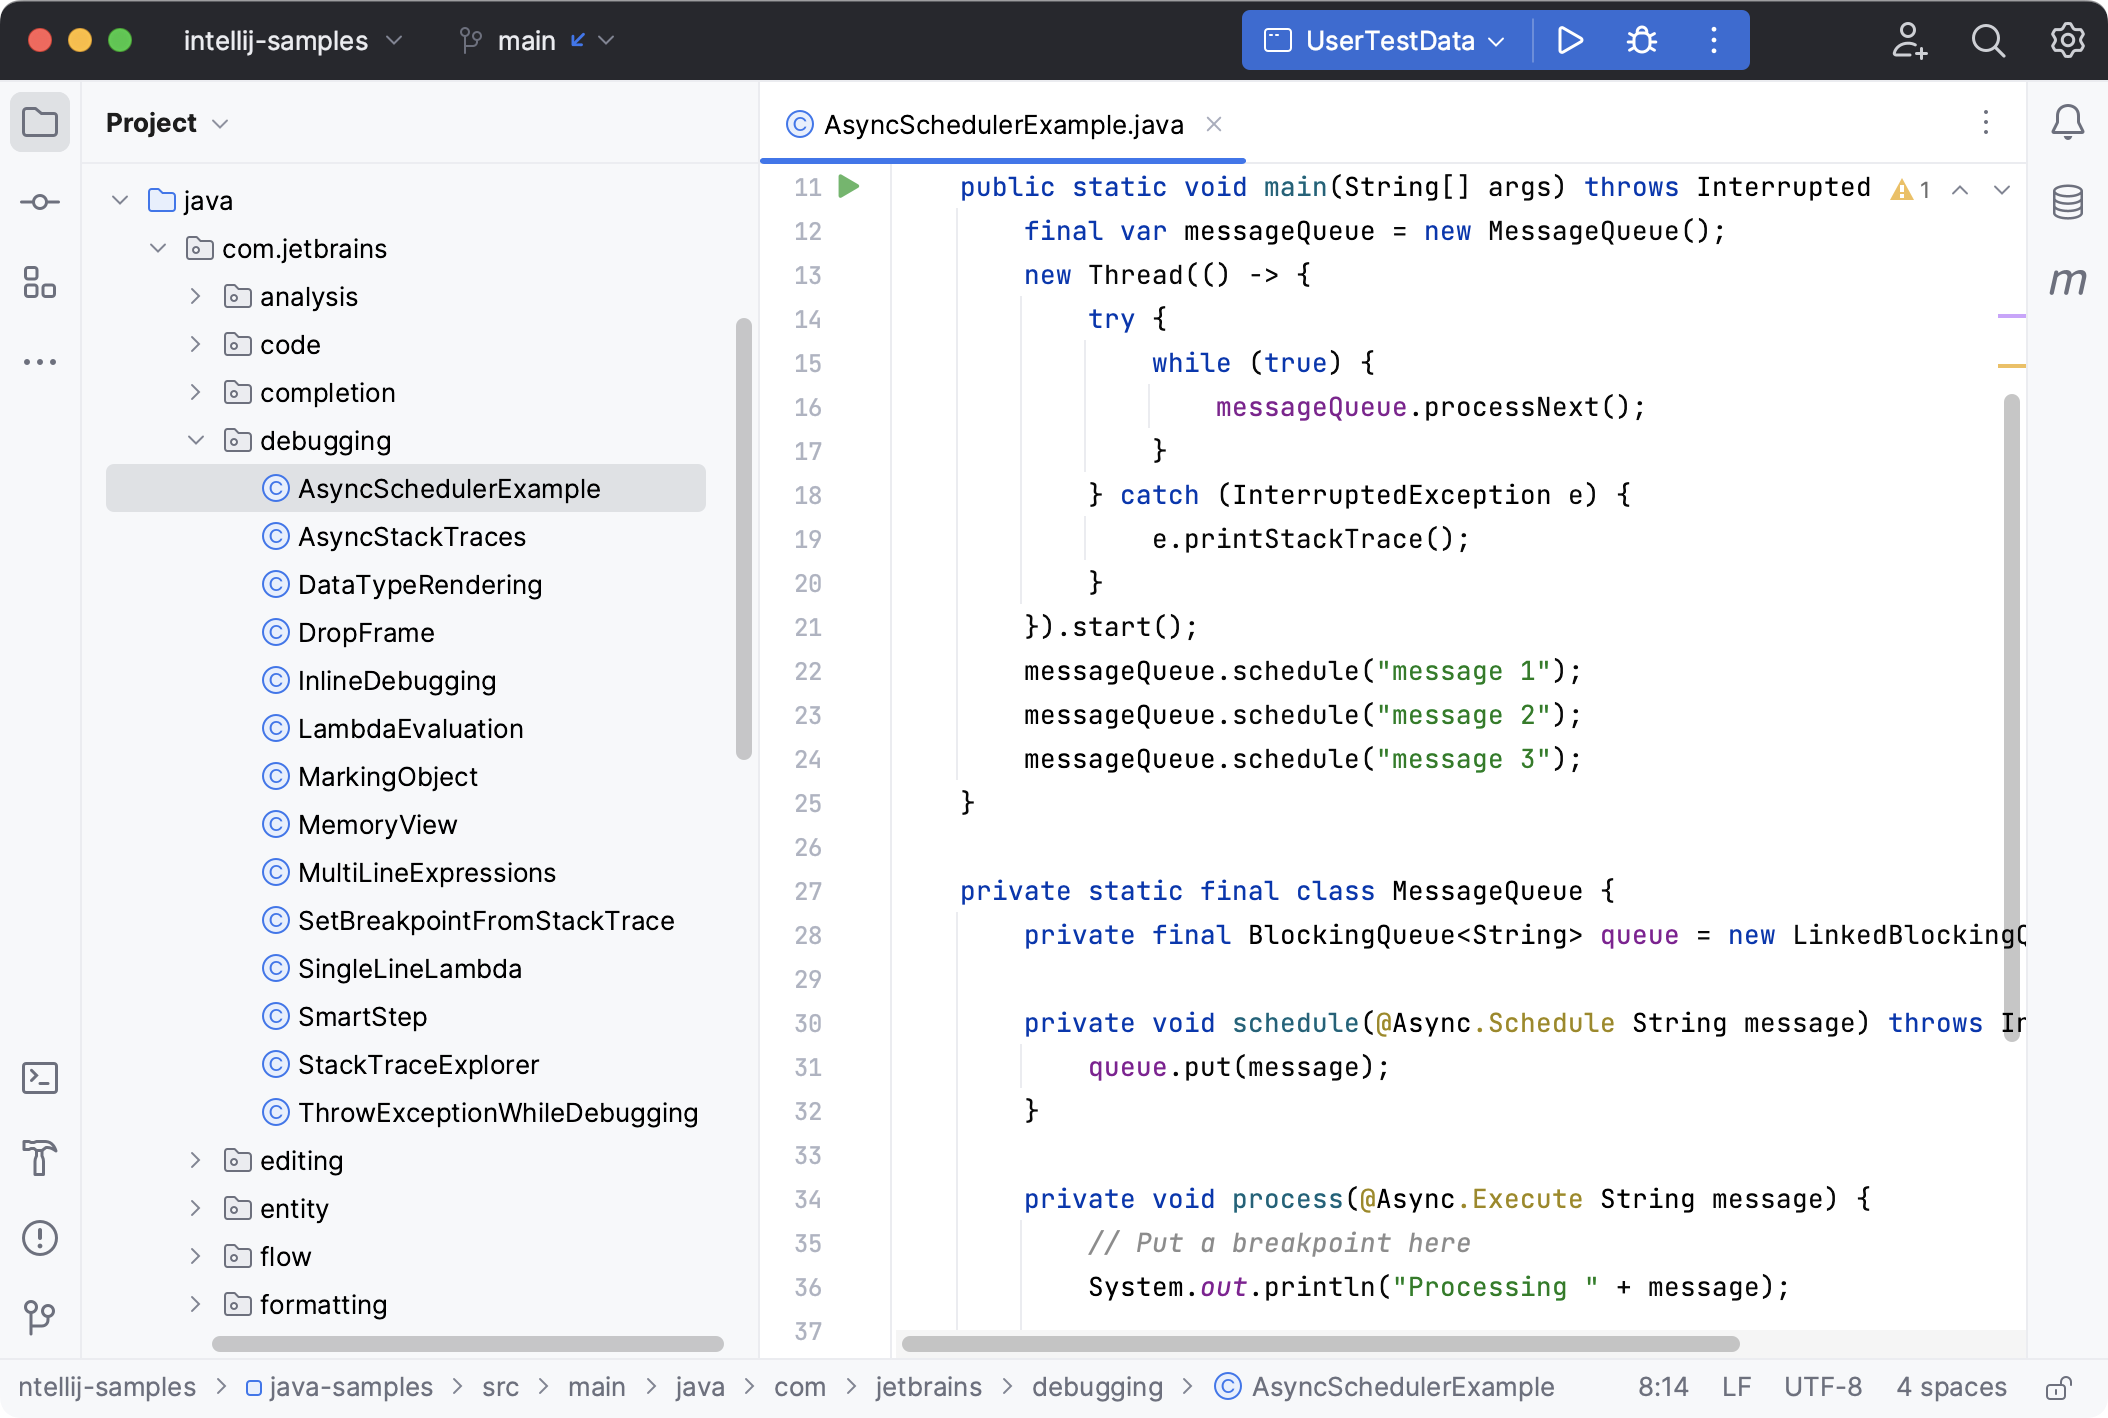Image resolution: width=2108 pixels, height=1418 pixels.
Task: Close the AsyncSchedulerExample.java tab
Action: tap(1214, 124)
